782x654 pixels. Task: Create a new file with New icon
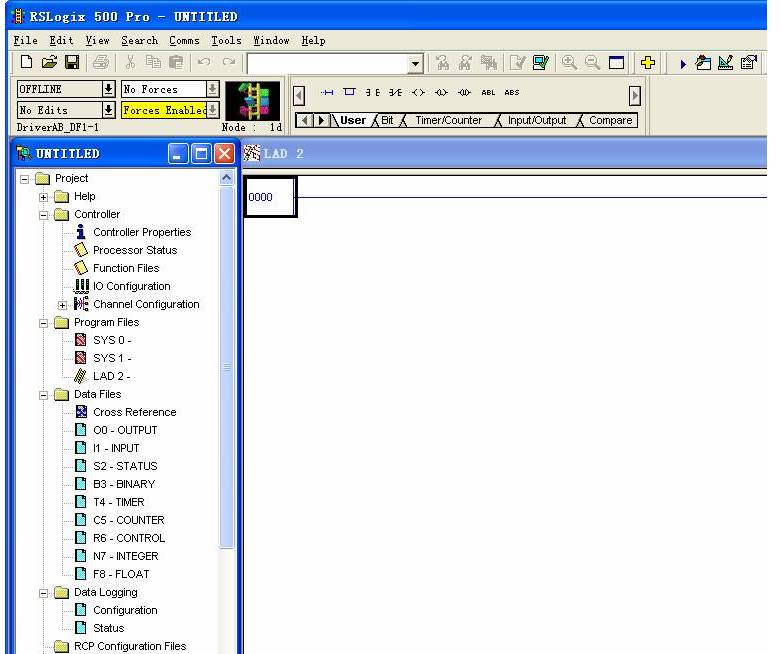(x=26, y=62)
